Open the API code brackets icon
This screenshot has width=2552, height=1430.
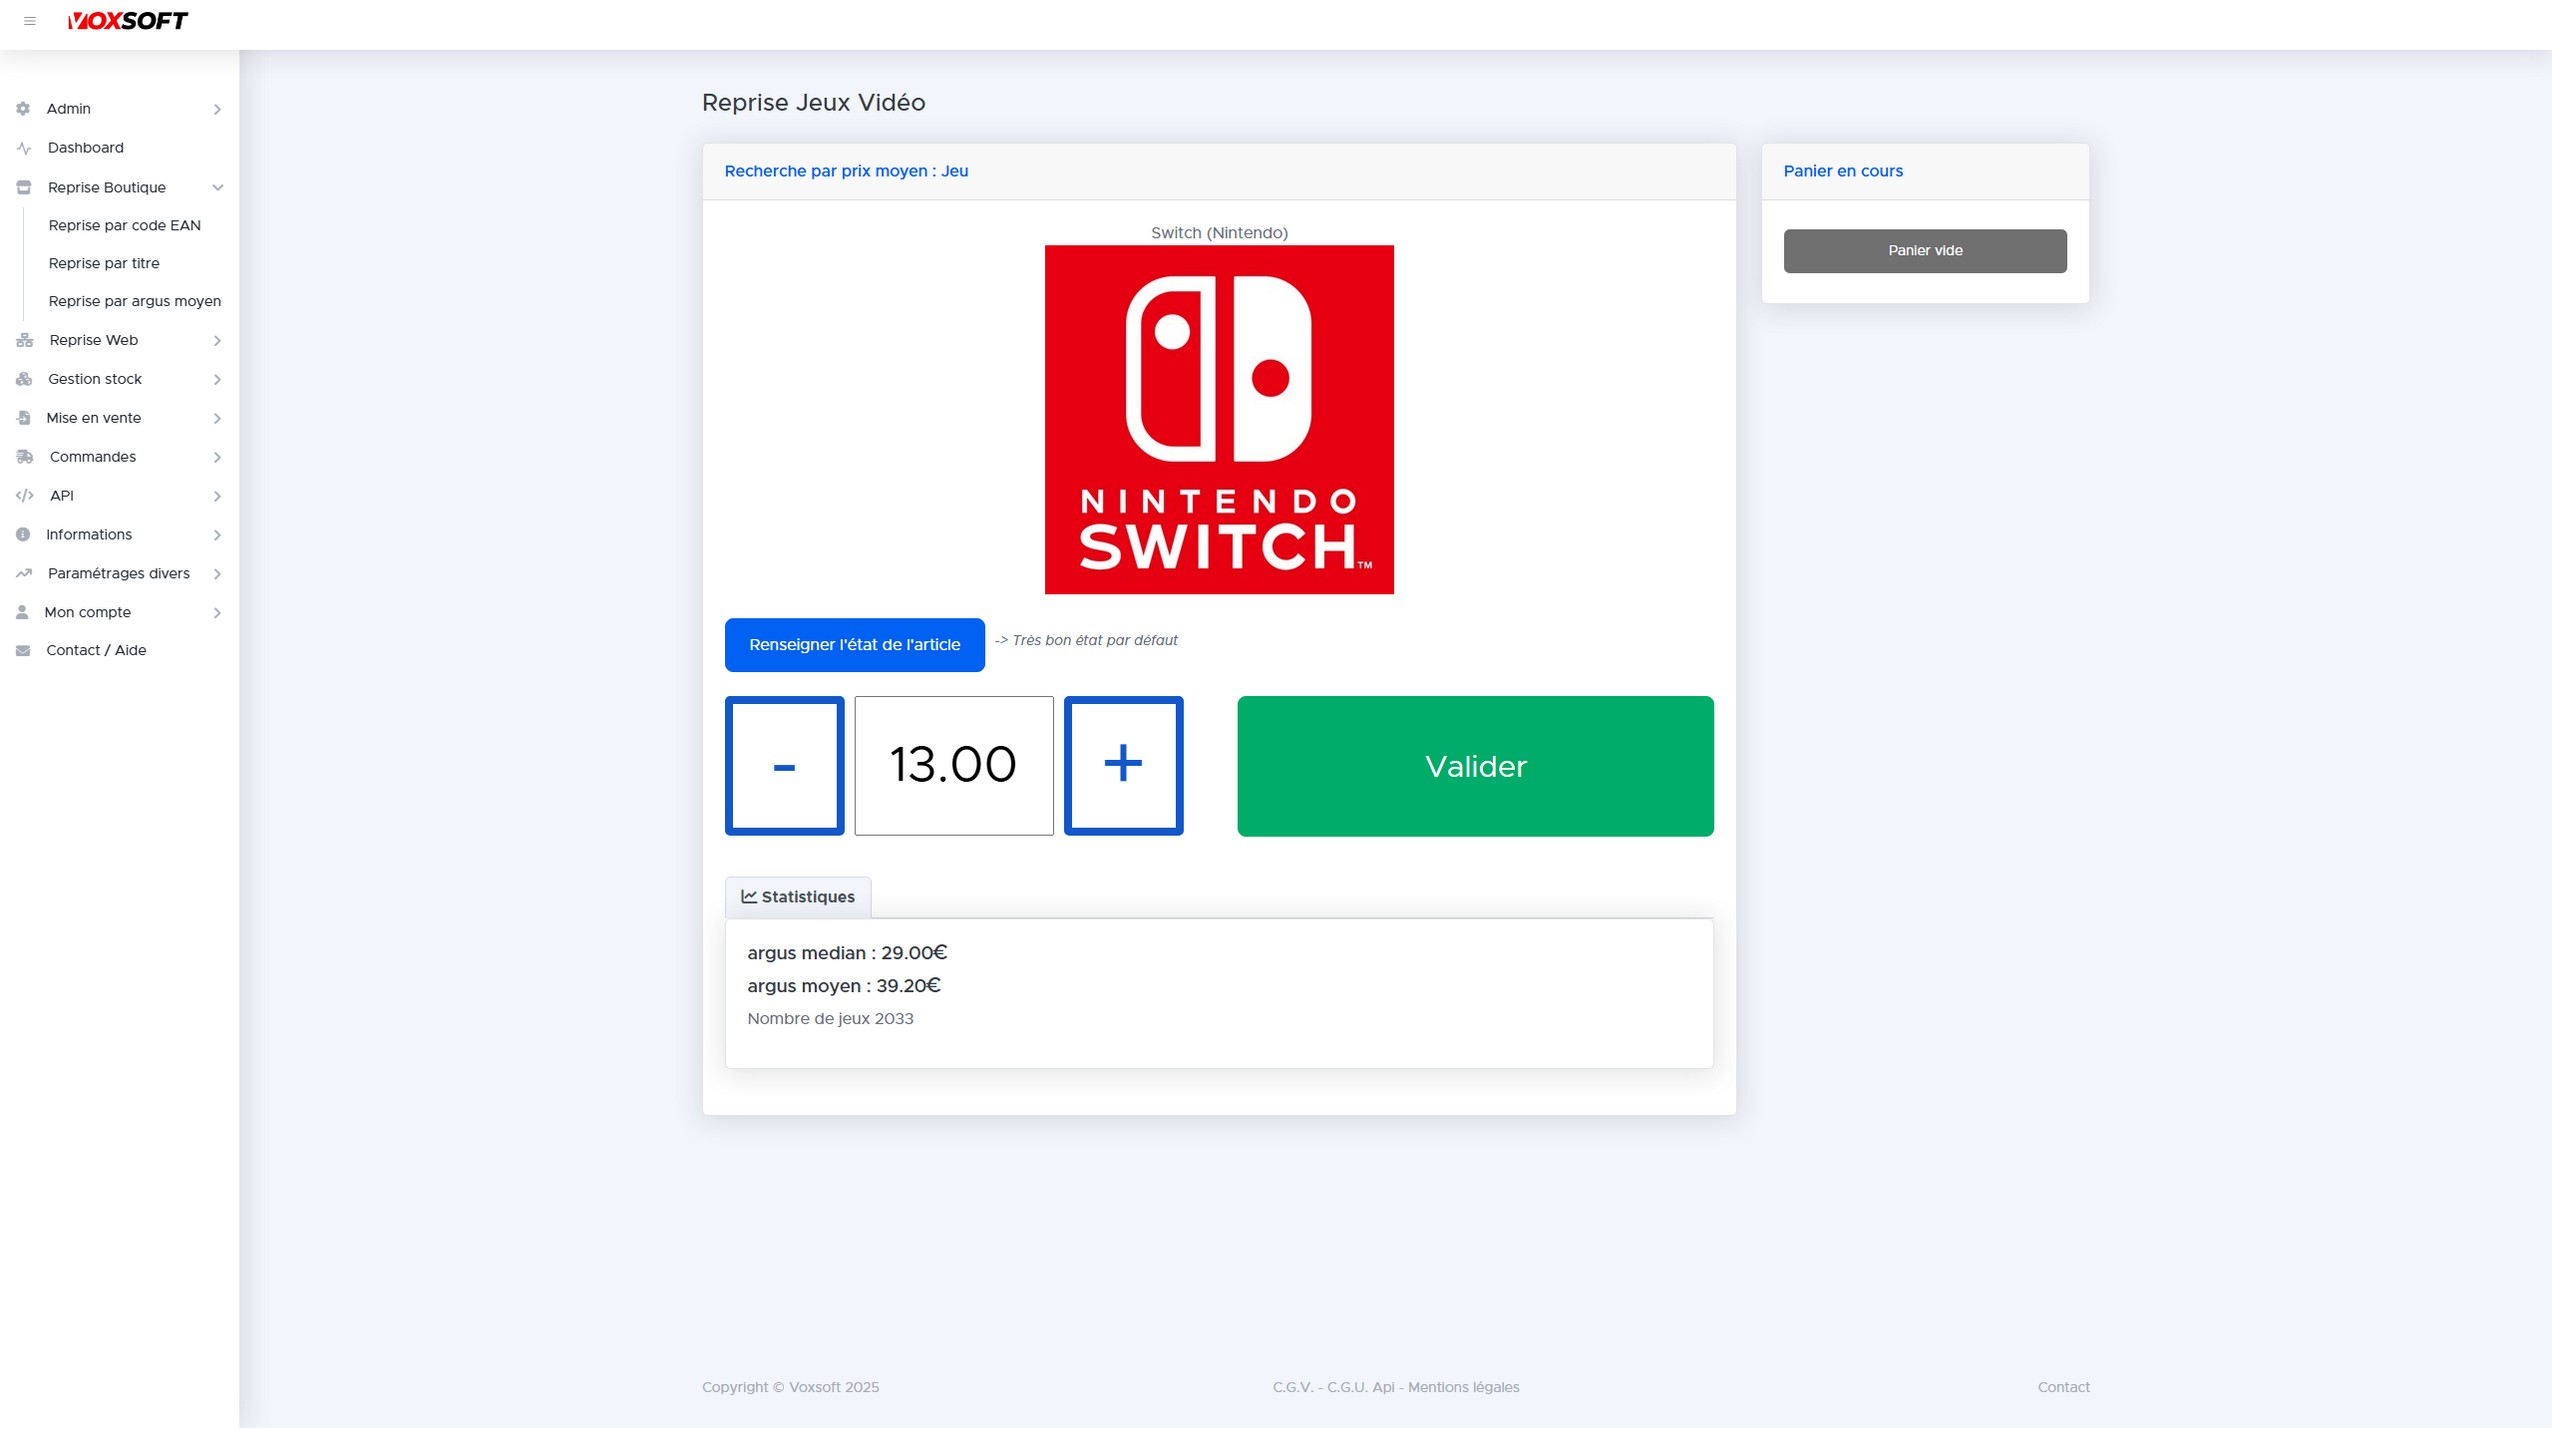tap(24, 495)
